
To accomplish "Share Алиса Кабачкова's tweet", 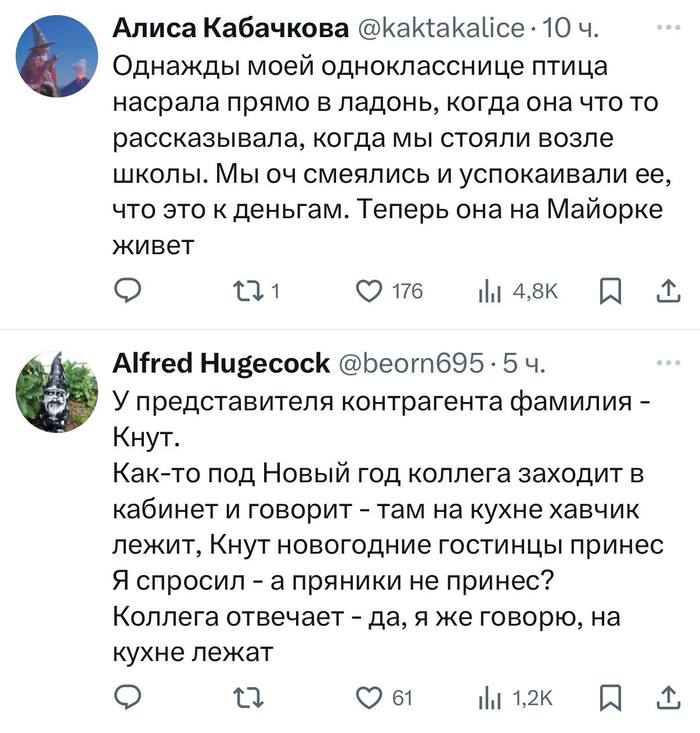I will [x=666, y=291].
